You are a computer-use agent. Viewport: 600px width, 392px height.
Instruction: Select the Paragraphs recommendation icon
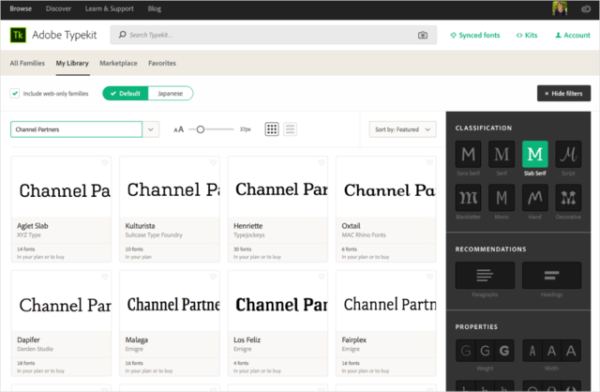484,275
